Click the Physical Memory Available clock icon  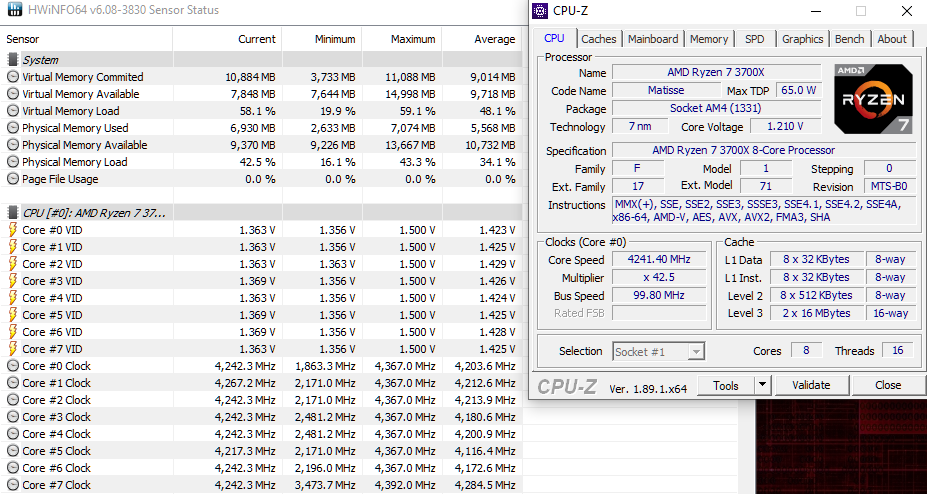coord(12,145)
